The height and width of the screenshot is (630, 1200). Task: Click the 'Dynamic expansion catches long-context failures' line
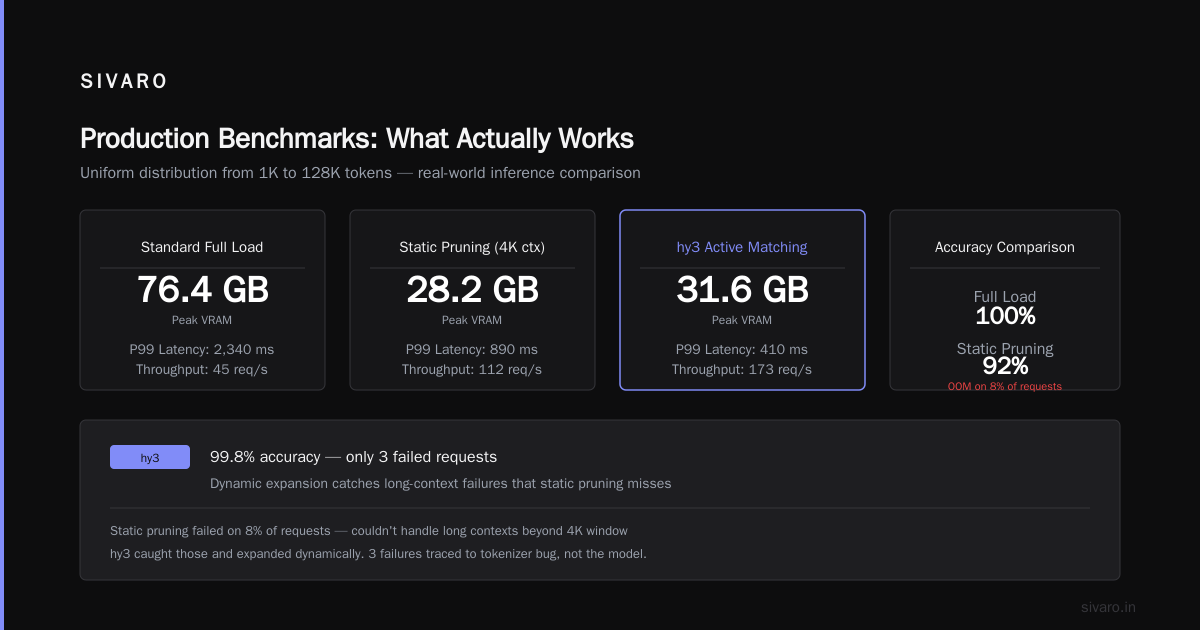tap(440, 484)
